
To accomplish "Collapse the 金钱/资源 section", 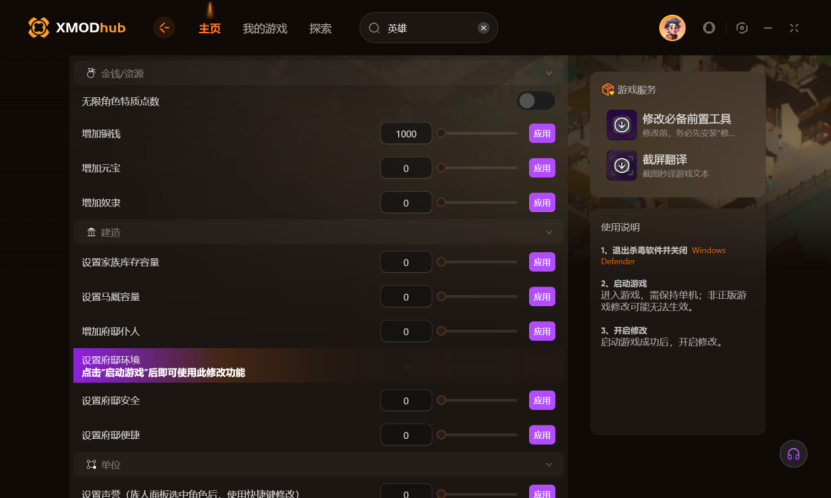I will tap(549, 73).
